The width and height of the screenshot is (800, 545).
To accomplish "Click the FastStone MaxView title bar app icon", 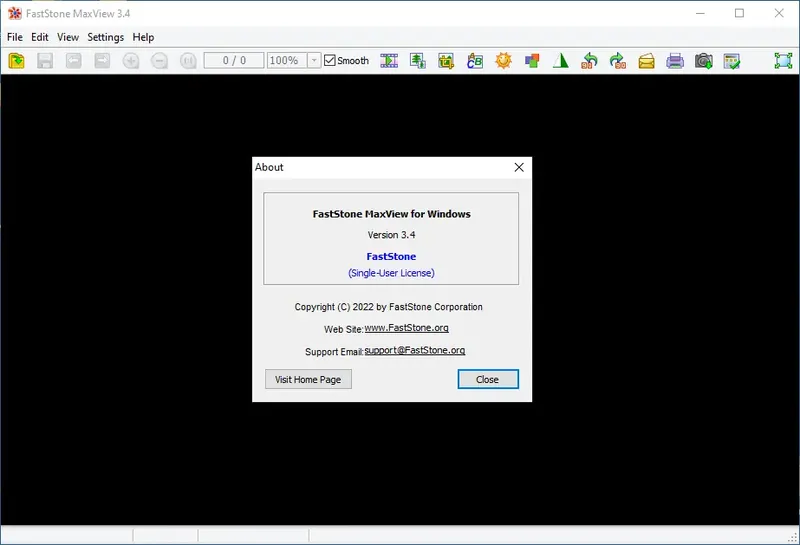I will coord(15,13).
